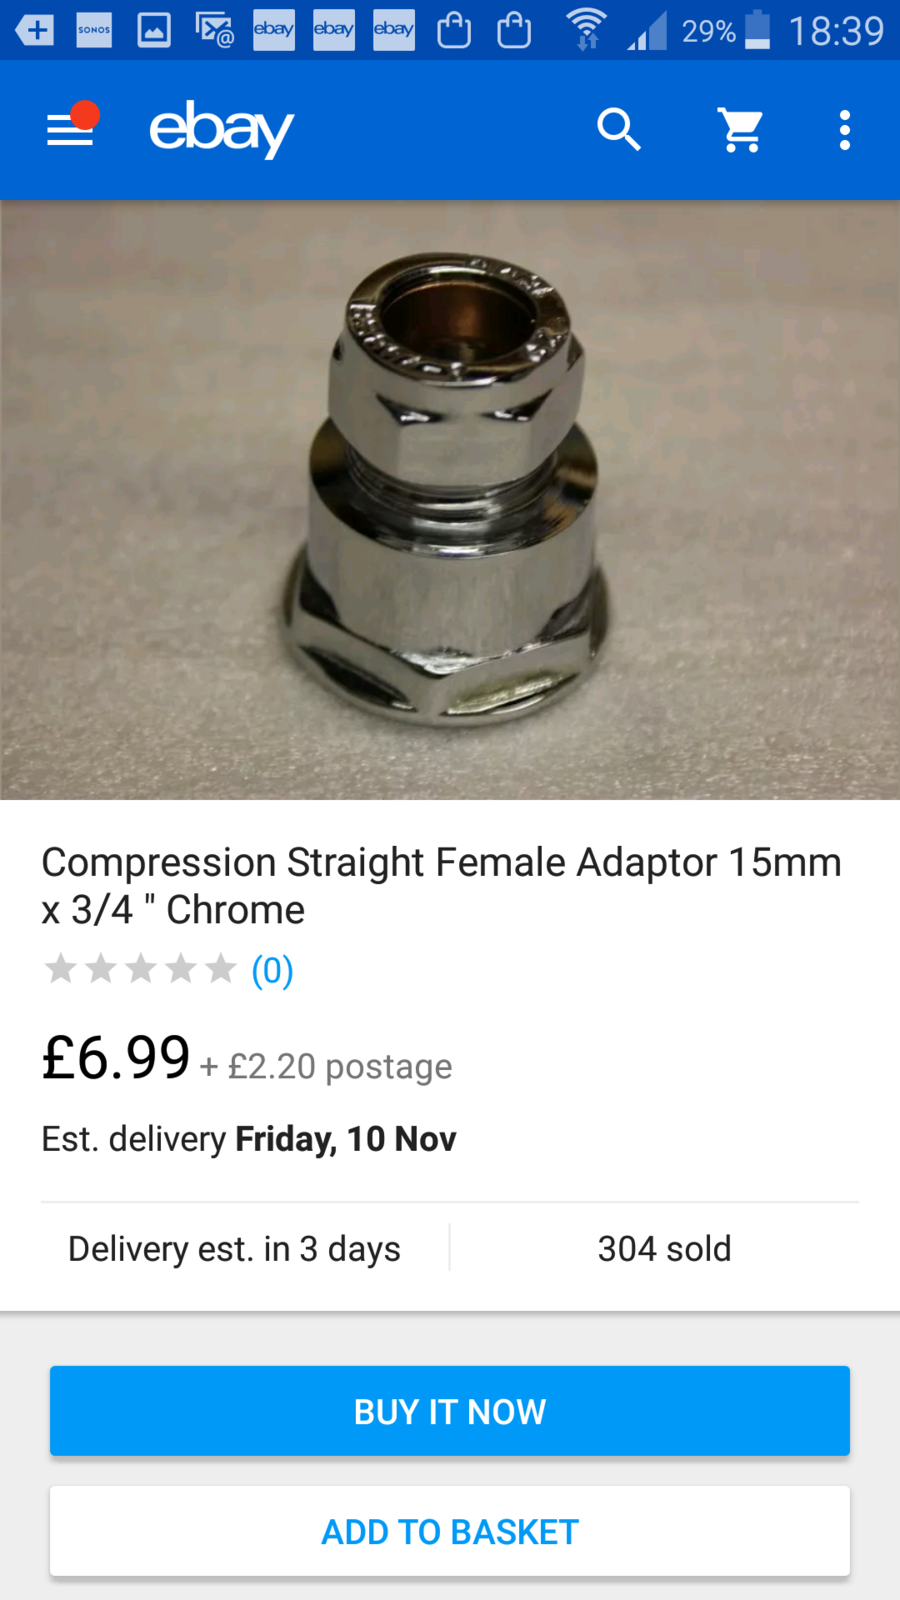
Task: Tap the 304 sold label
Action: [x=665, y=1249]
